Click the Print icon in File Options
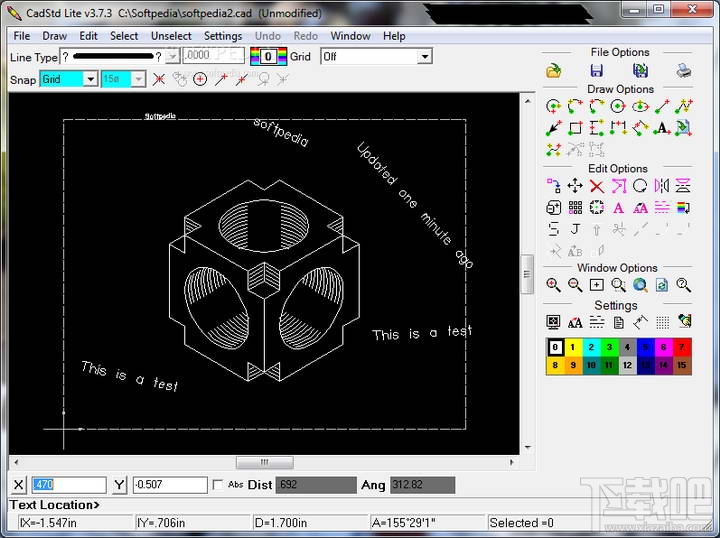720x538 pixels. [x=683, y=70]
